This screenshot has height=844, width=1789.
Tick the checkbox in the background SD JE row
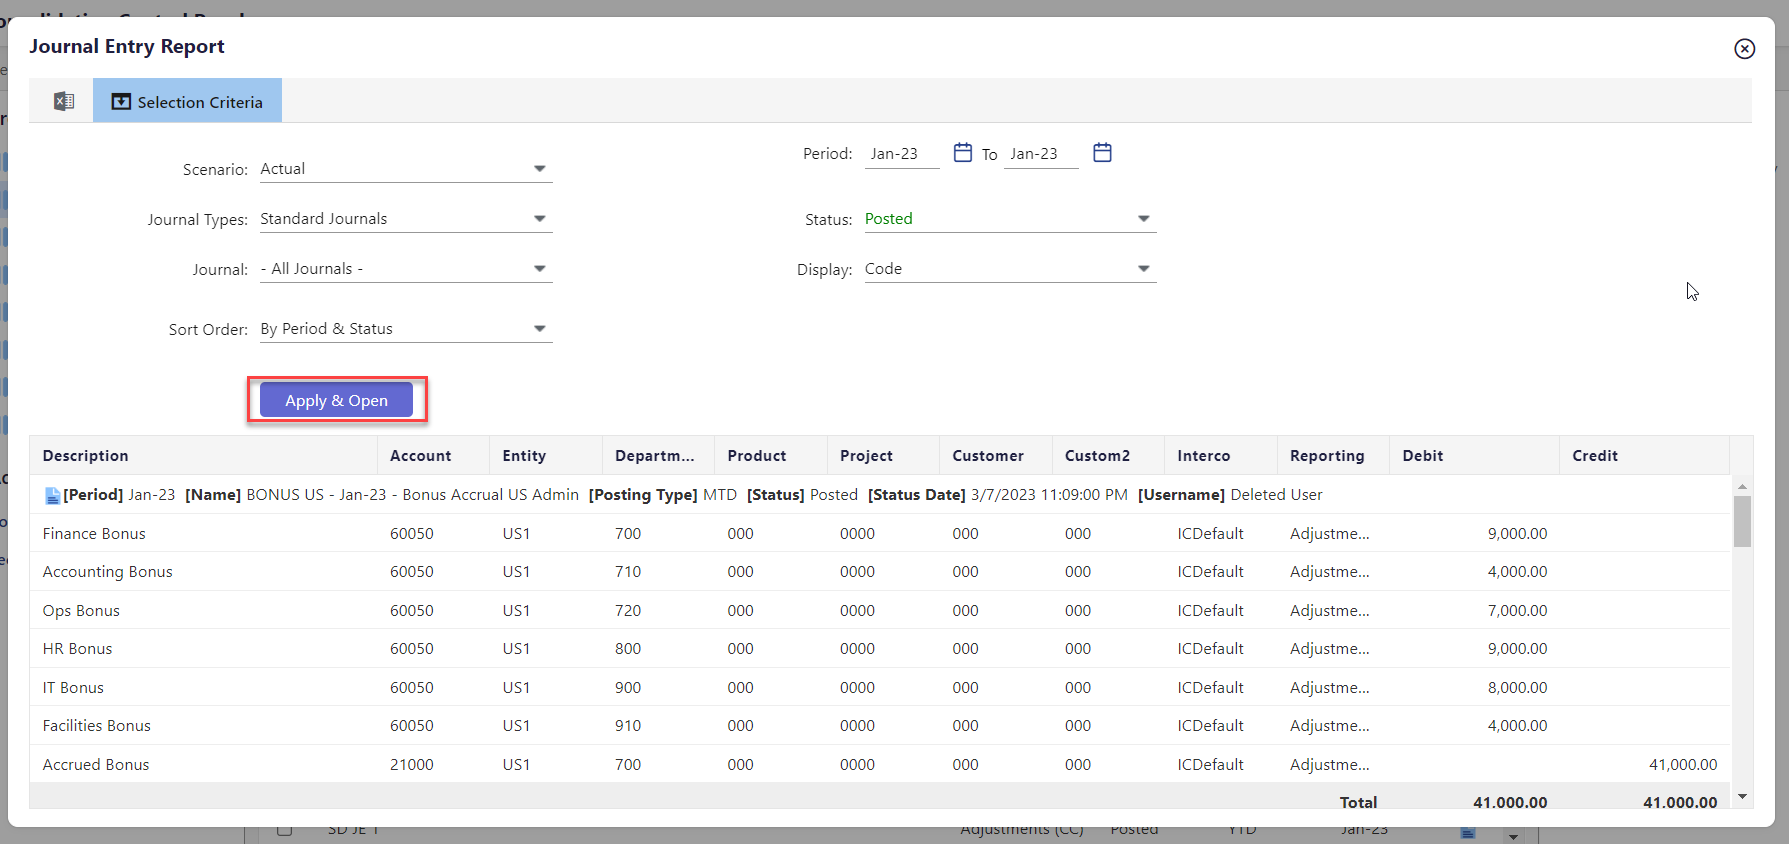285,830
